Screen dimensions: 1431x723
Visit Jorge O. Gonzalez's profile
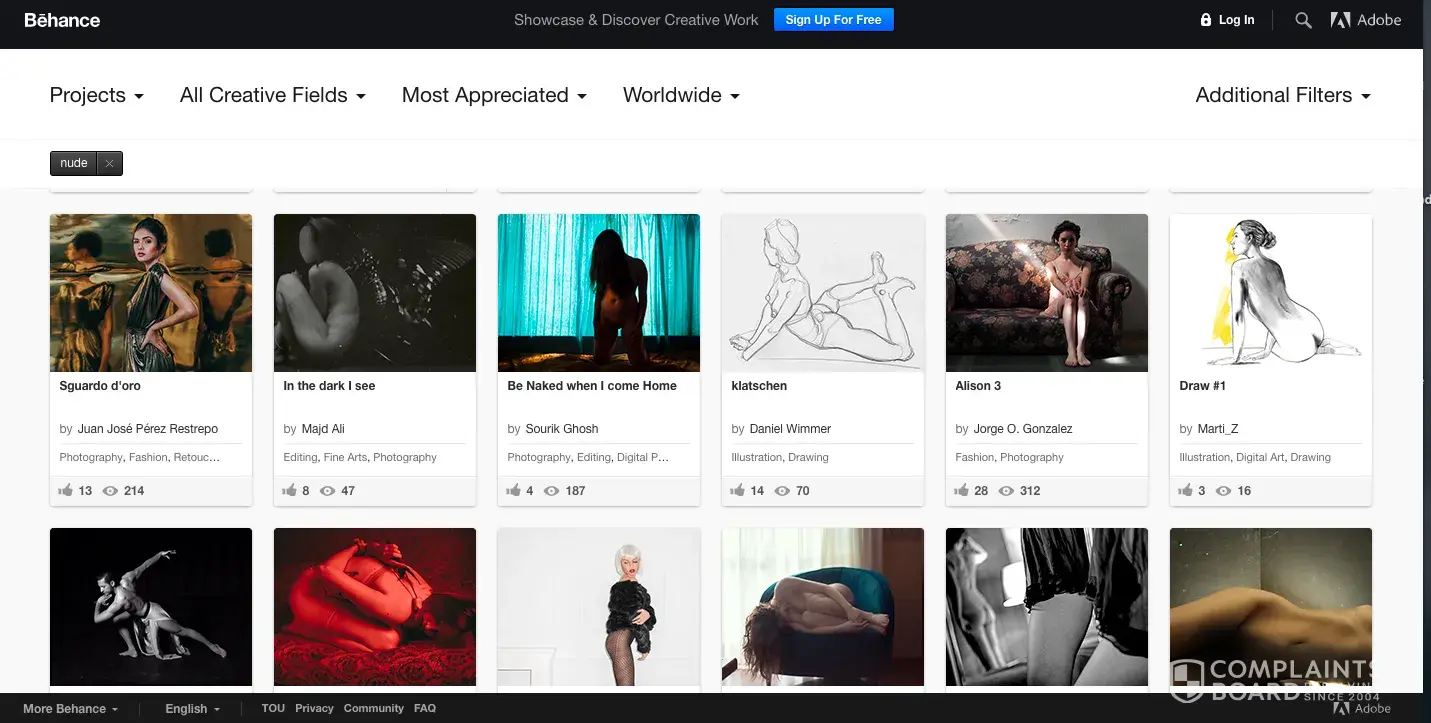tap(1023, 429)
